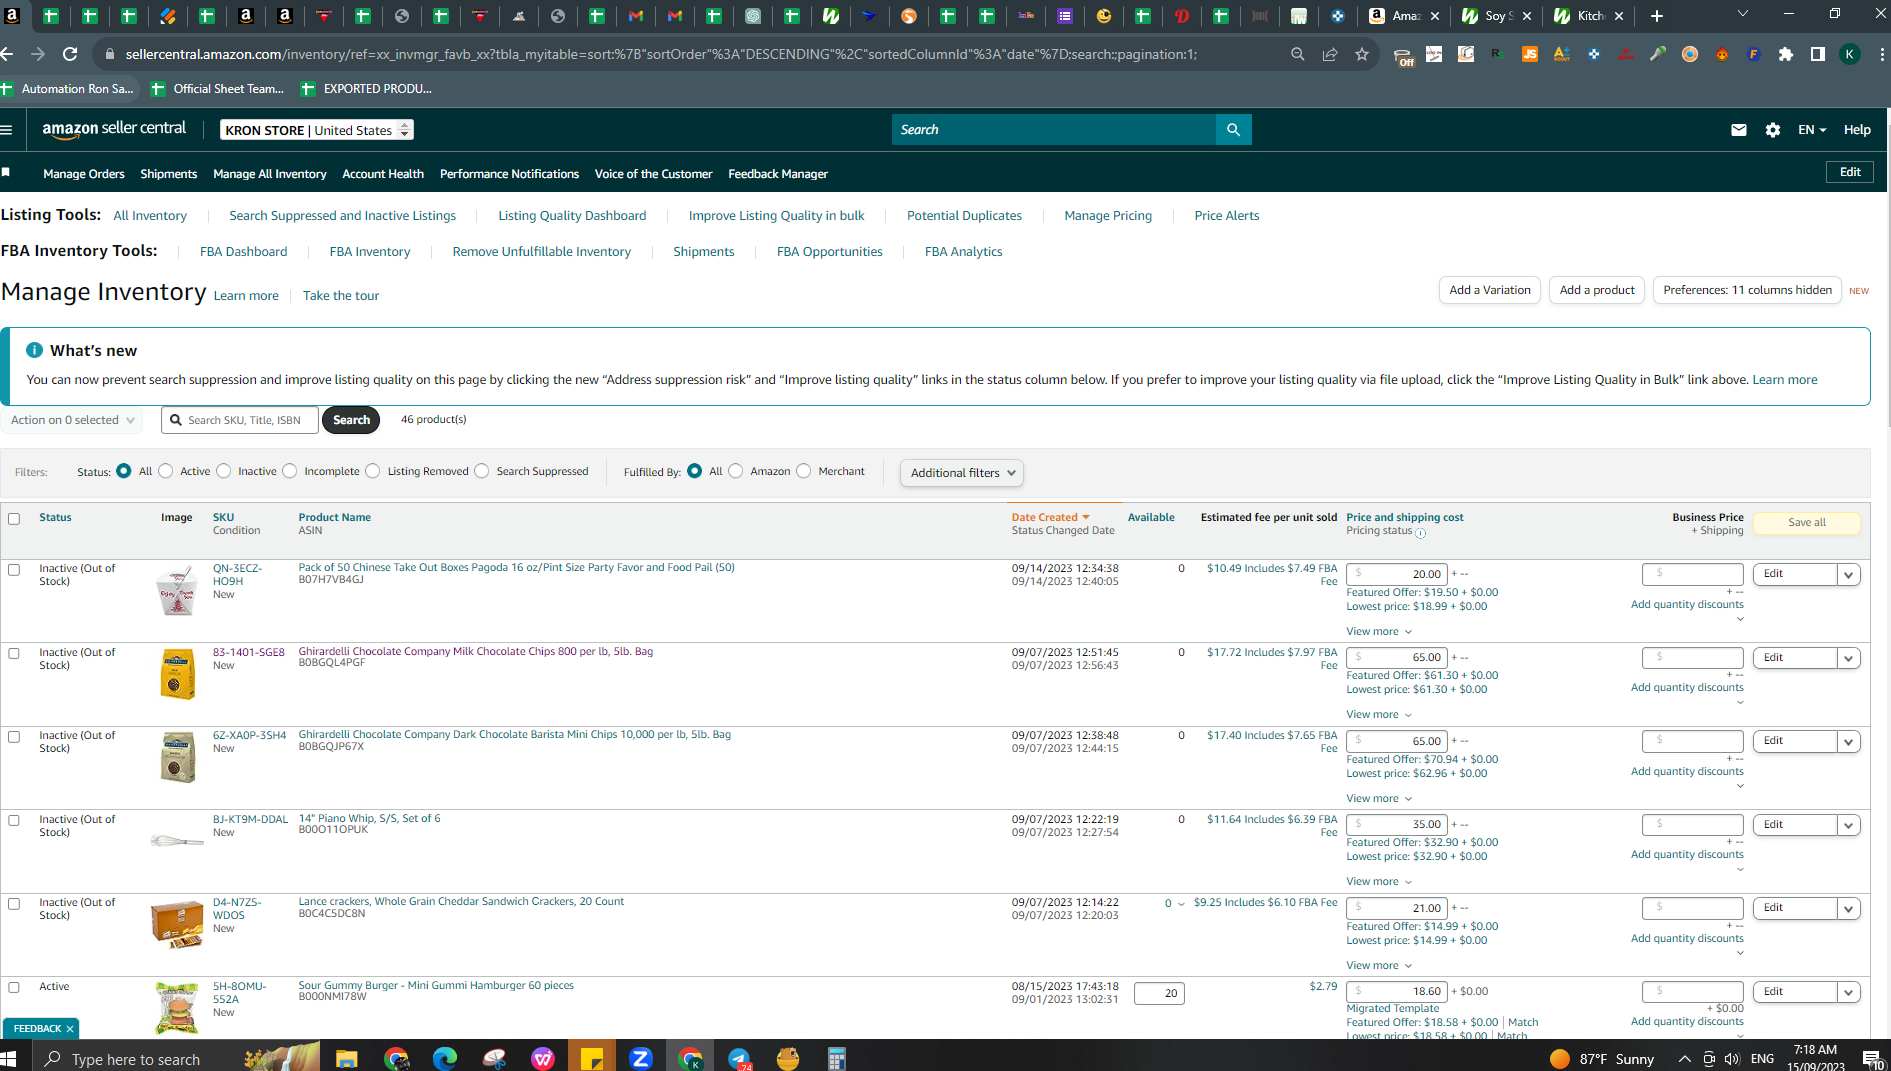1891x1071 pixels.
Task: Filter Fulfilled By Amazon
Action: 736,471
